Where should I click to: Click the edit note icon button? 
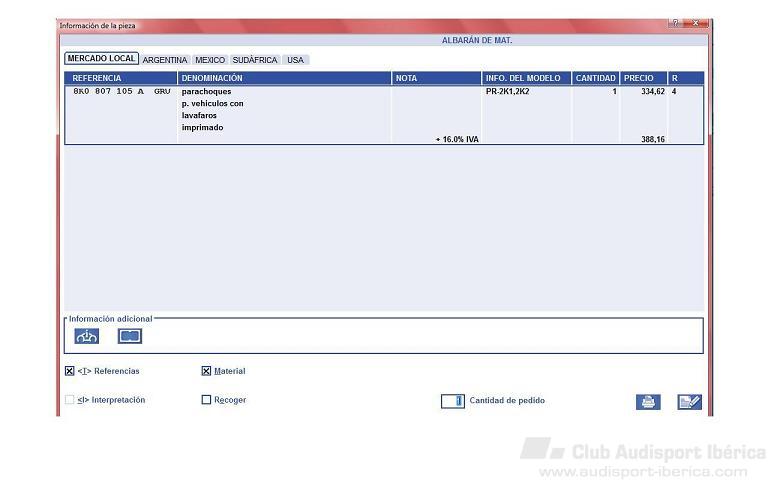[690, 402]
